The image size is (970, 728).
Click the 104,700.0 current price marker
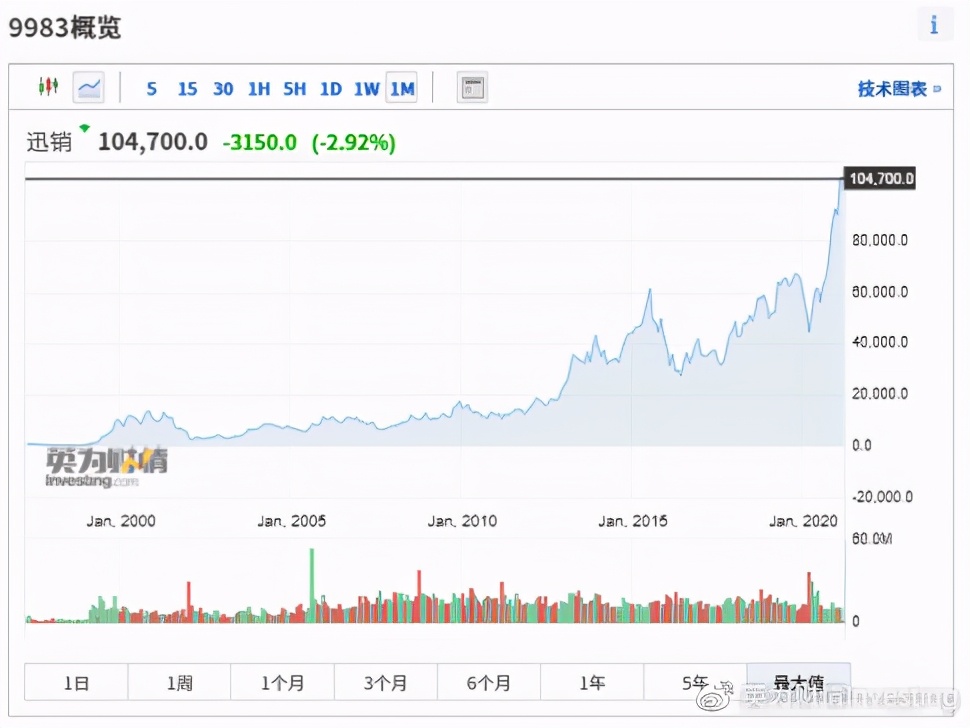(880, 179)
